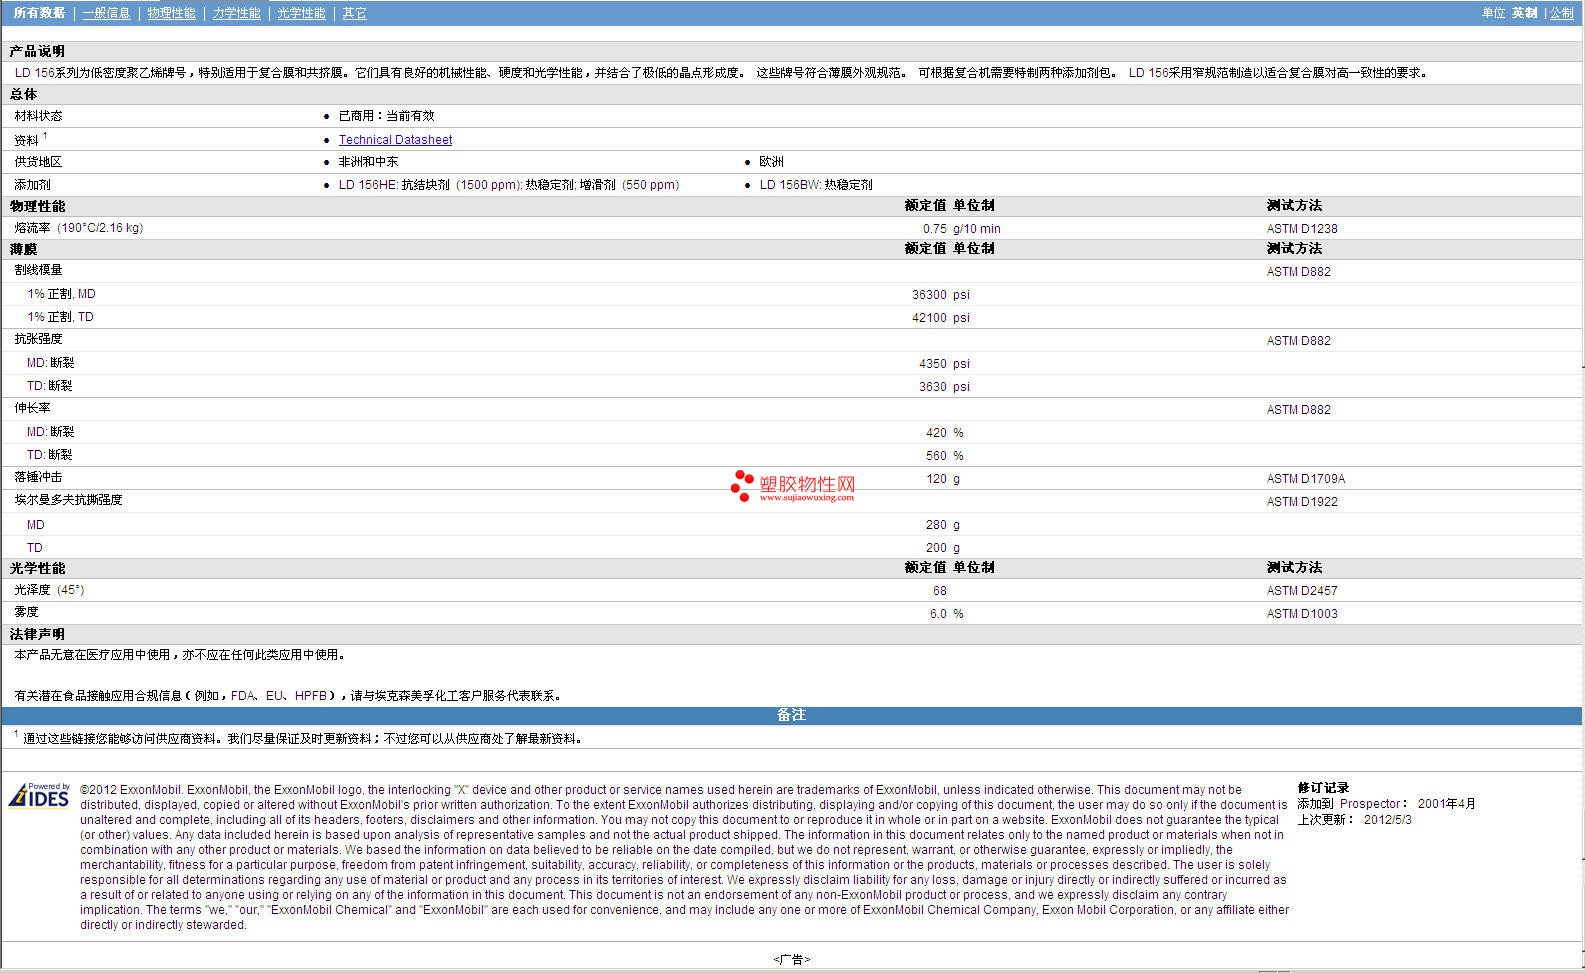Click the 120 g dart impact value
The width and height of the screenshot is (1585, 973).
942,479
